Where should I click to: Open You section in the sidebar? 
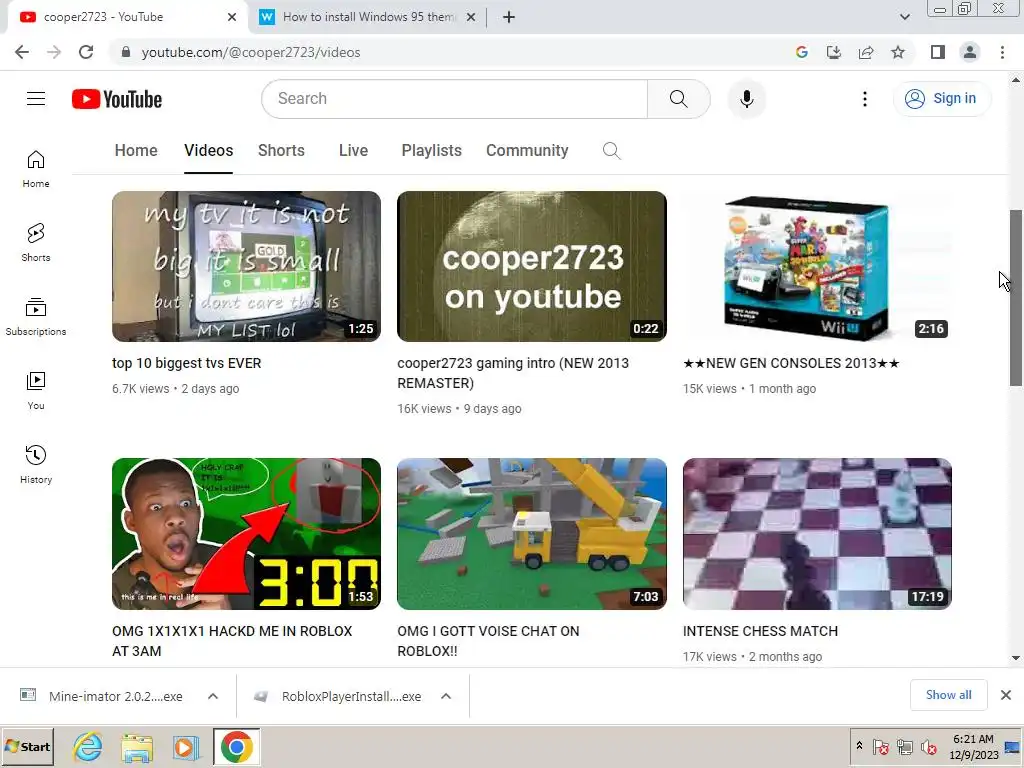point(36,391)
